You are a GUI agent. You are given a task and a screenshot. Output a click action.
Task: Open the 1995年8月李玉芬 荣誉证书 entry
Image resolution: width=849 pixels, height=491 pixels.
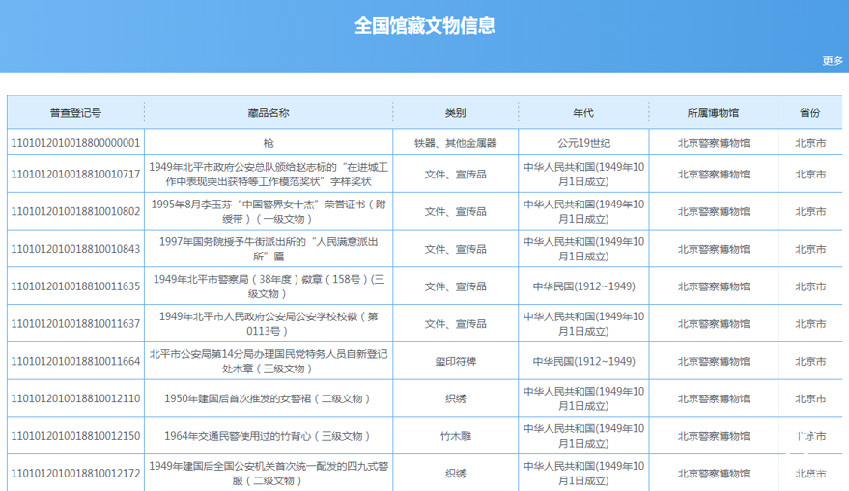pos(268,211)
